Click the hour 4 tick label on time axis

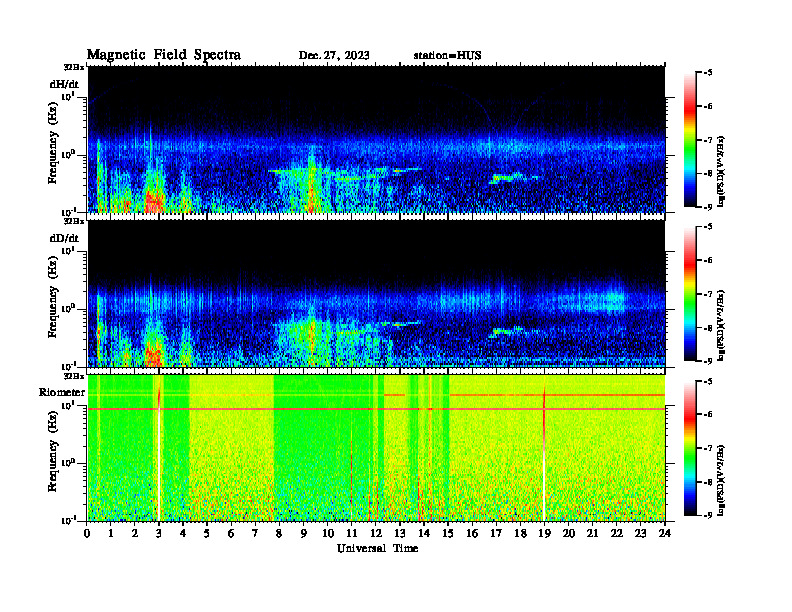(183, 533)
